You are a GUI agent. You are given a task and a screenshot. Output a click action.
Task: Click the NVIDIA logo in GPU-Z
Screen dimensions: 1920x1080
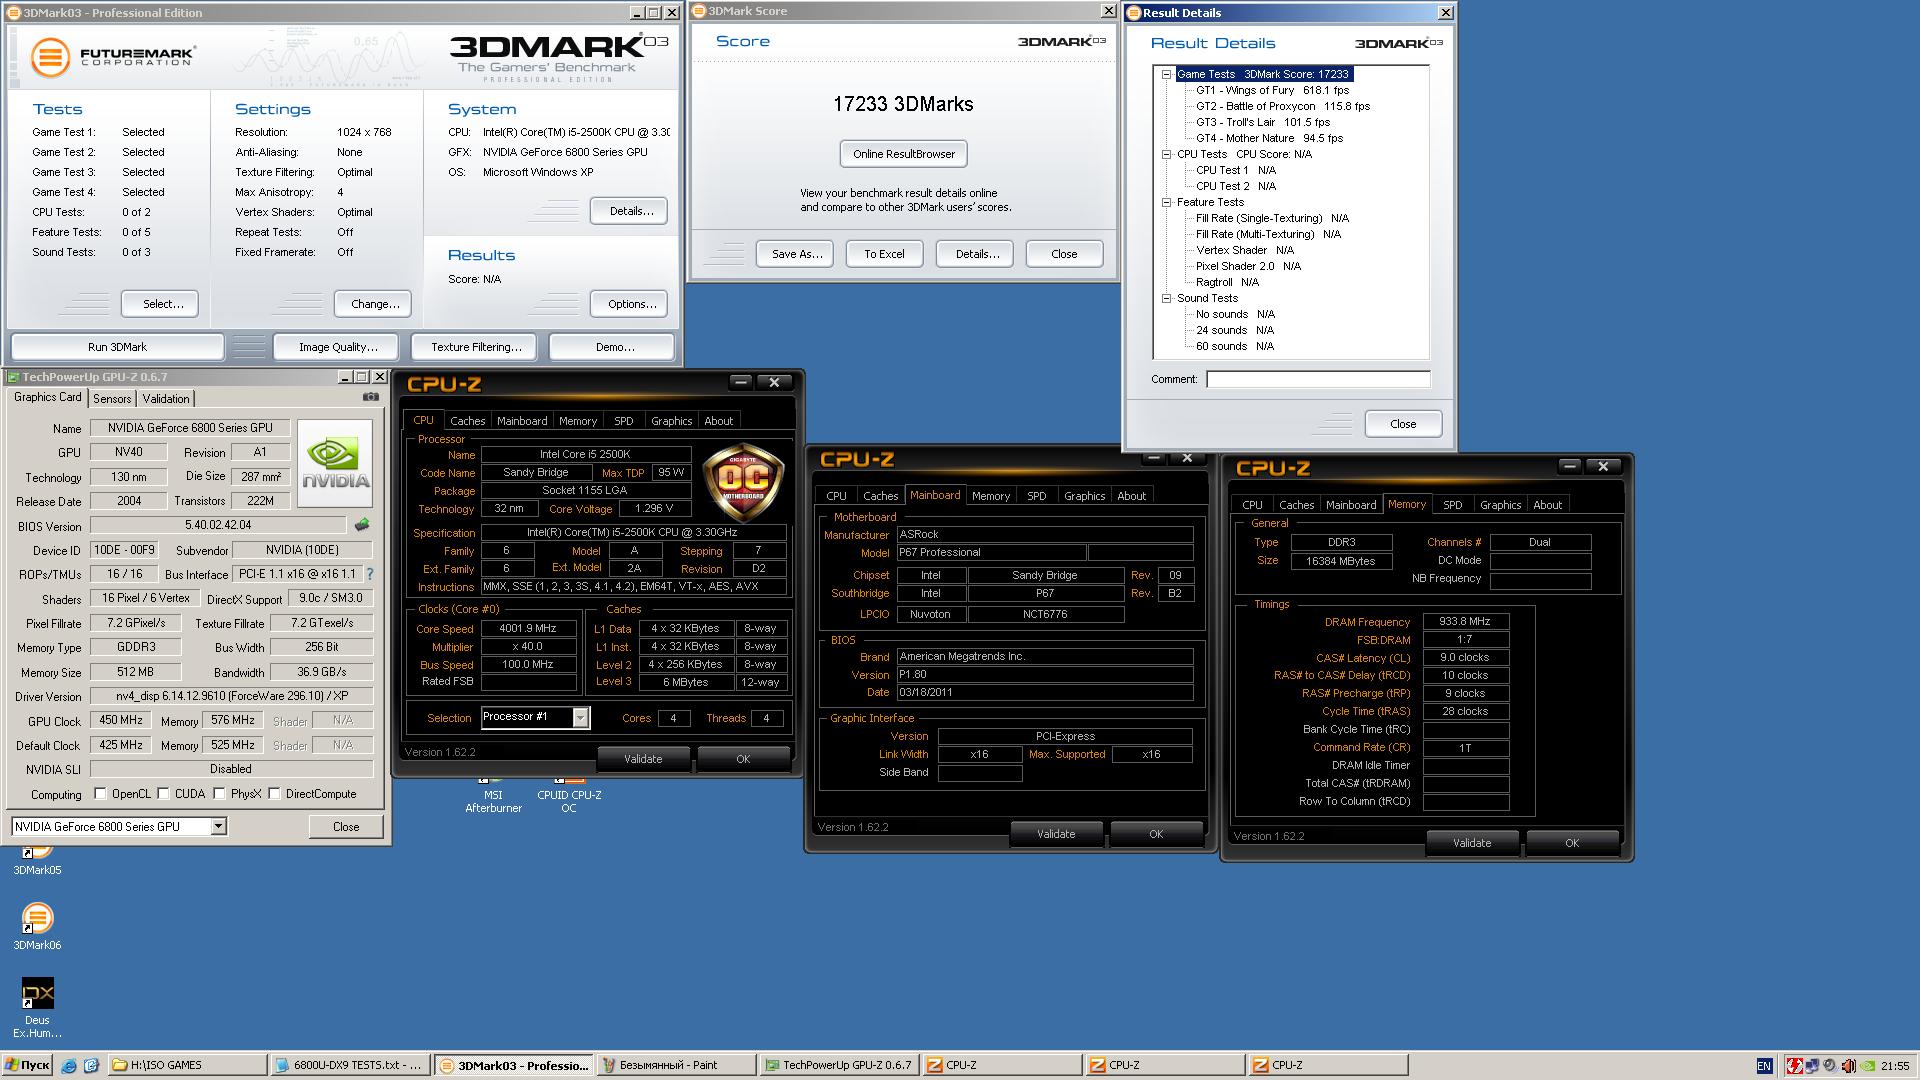point(336,461)
